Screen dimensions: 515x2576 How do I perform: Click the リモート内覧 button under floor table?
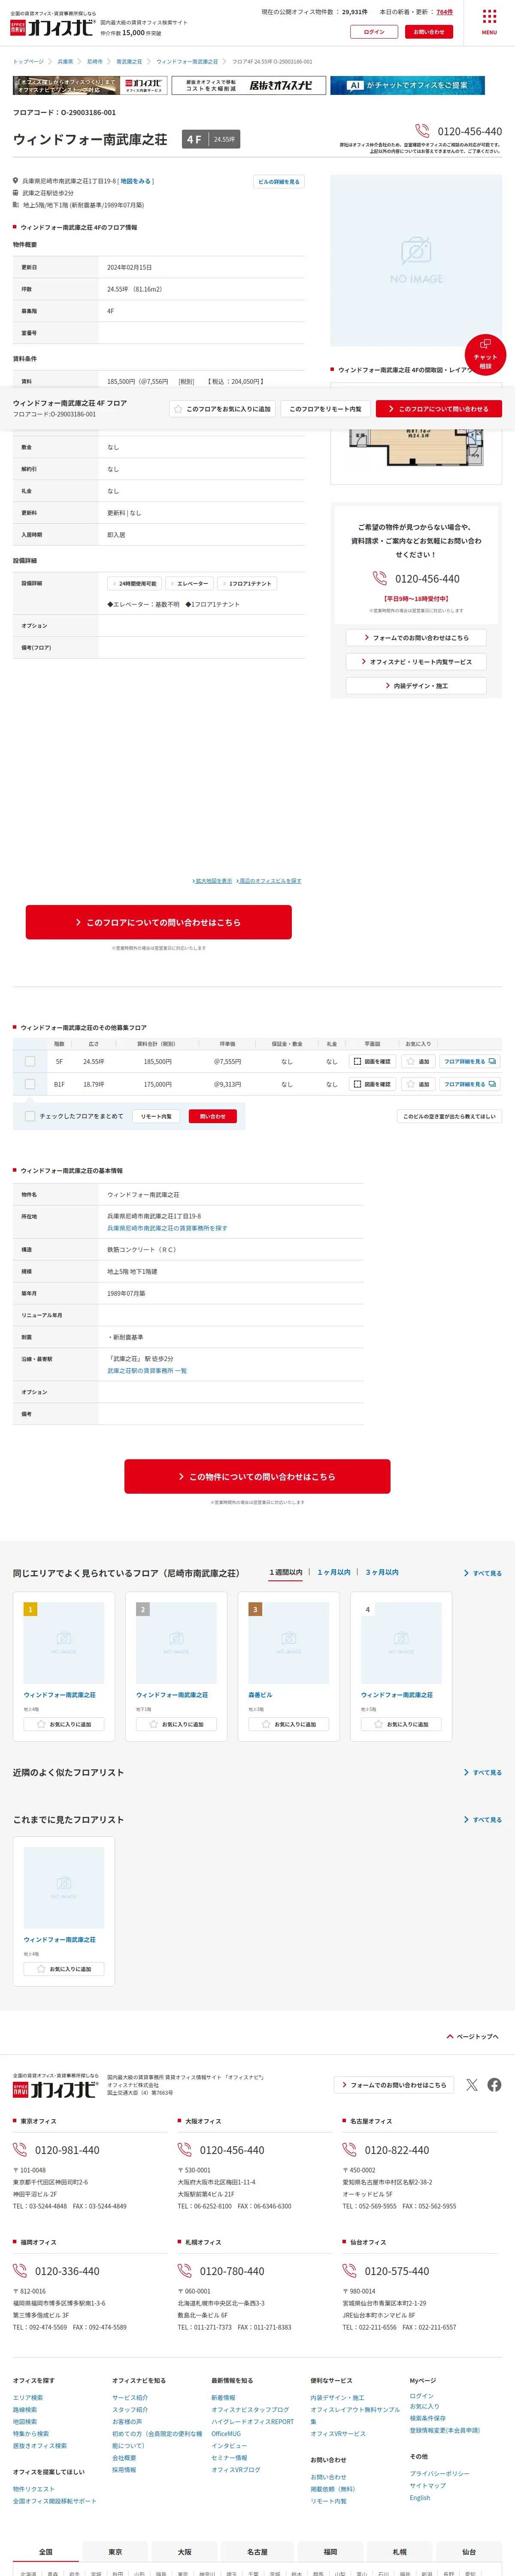(x=156, y=1116)
